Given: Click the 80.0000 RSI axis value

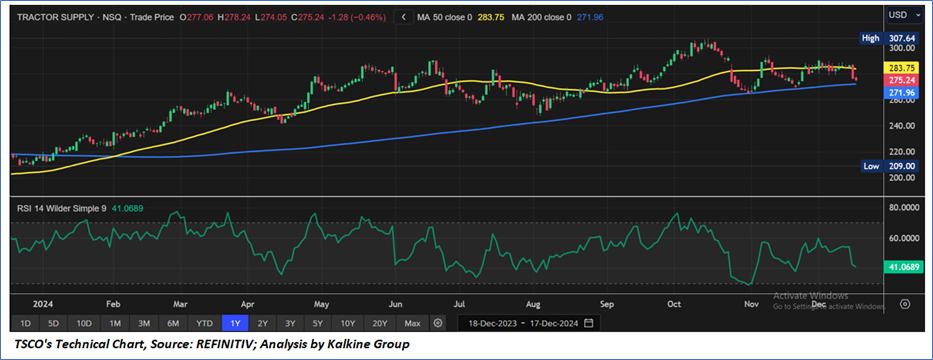Looking at the screenshot, I should [904, 209].
